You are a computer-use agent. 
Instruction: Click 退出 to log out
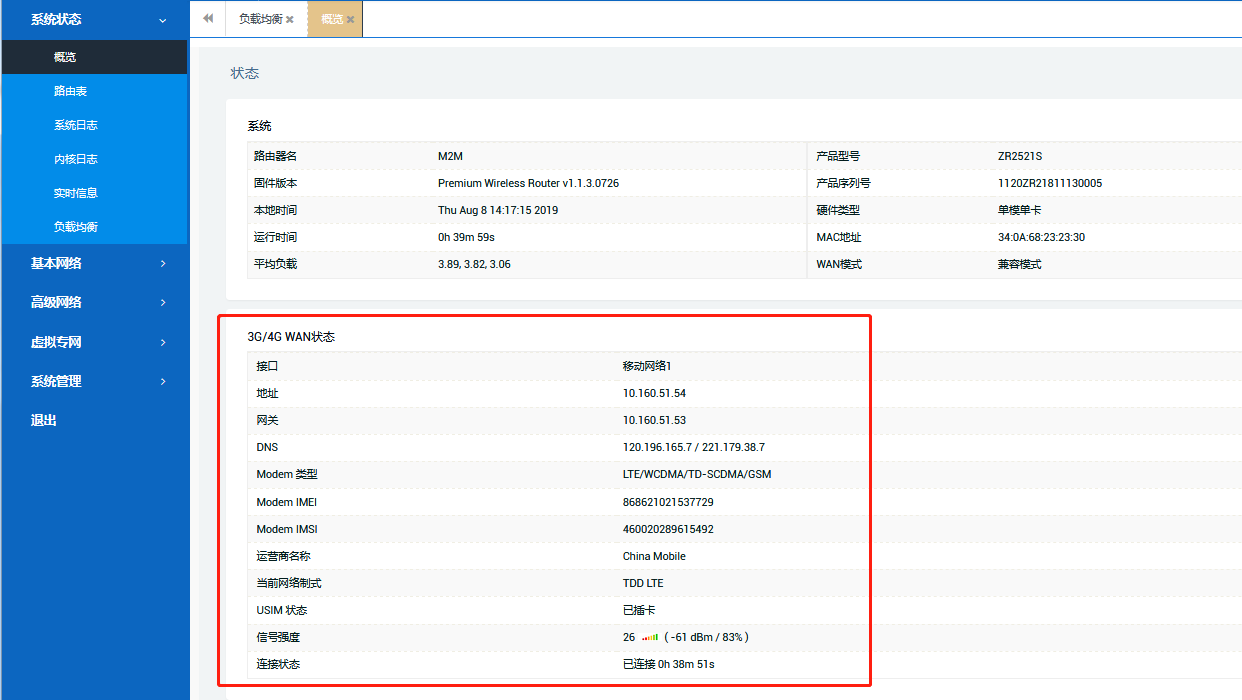[44, 420]
